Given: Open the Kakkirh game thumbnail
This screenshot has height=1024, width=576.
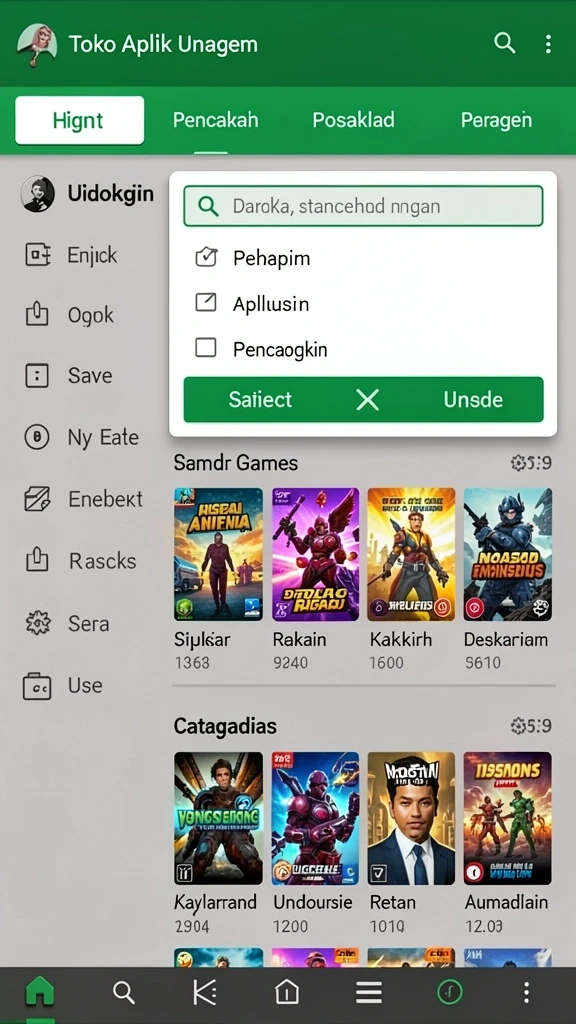Looking at the screenshot, I should (x=411, y=554).
